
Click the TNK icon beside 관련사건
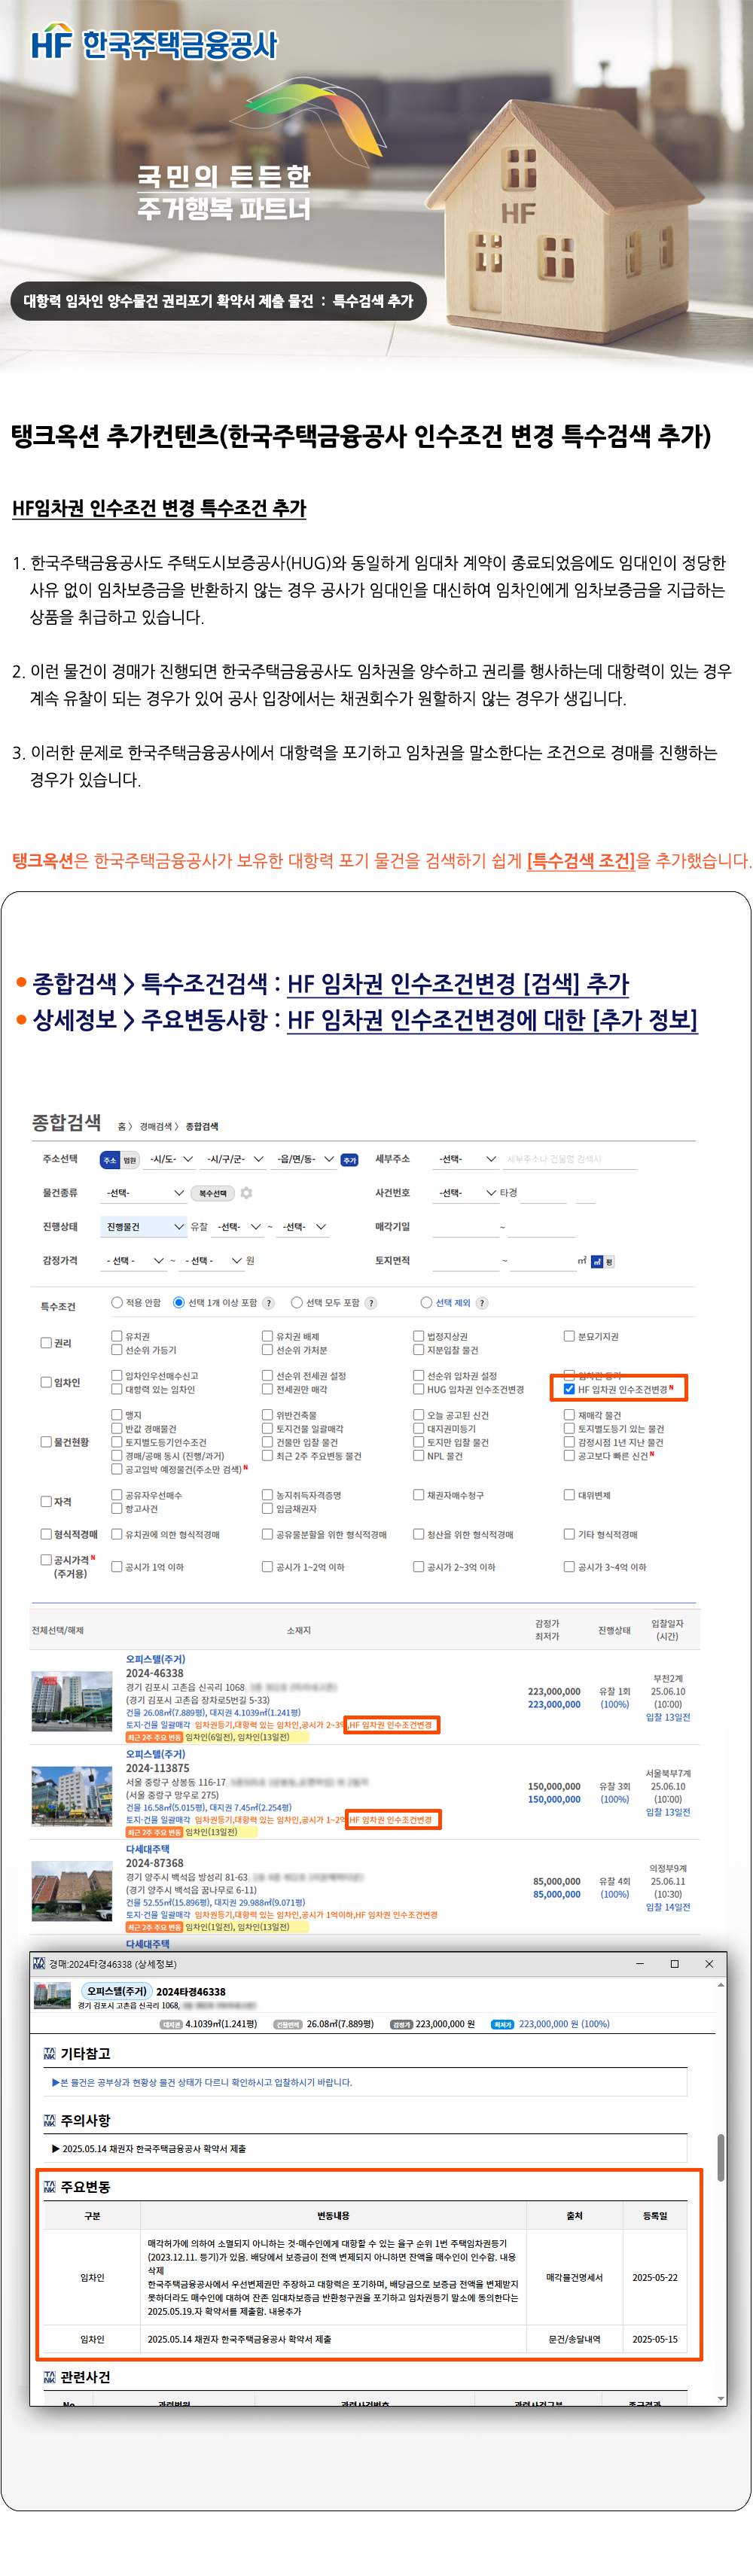point(49,2377)
